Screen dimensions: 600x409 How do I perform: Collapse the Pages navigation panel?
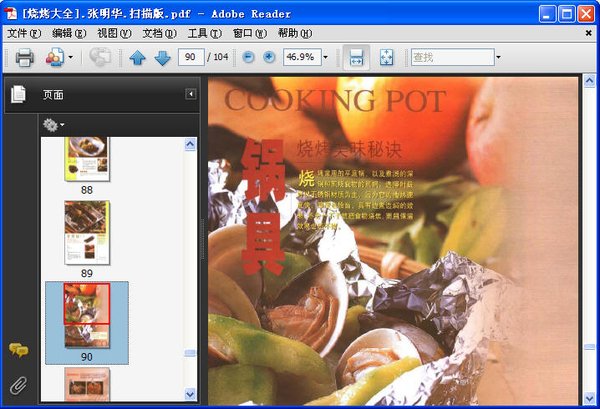click(191, 94)
